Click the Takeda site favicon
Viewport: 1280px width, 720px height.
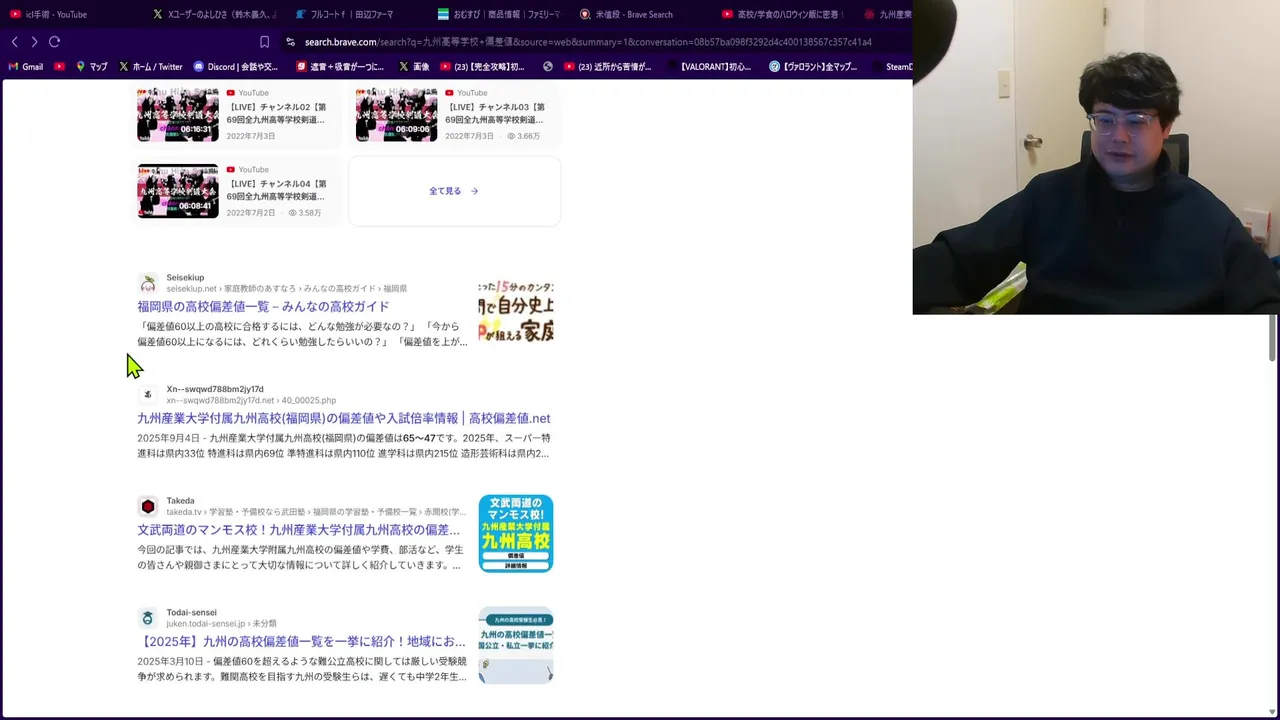pos(148,506)
